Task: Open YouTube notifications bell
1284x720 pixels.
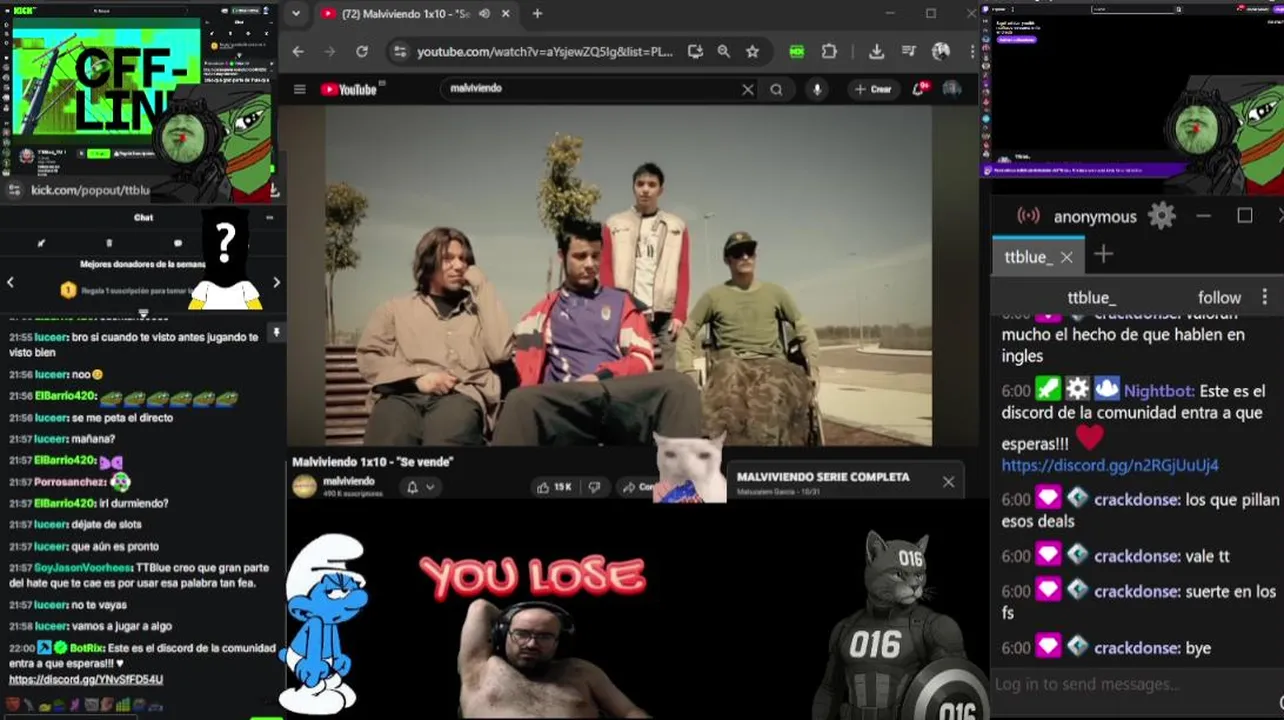Action: point(919,89)
